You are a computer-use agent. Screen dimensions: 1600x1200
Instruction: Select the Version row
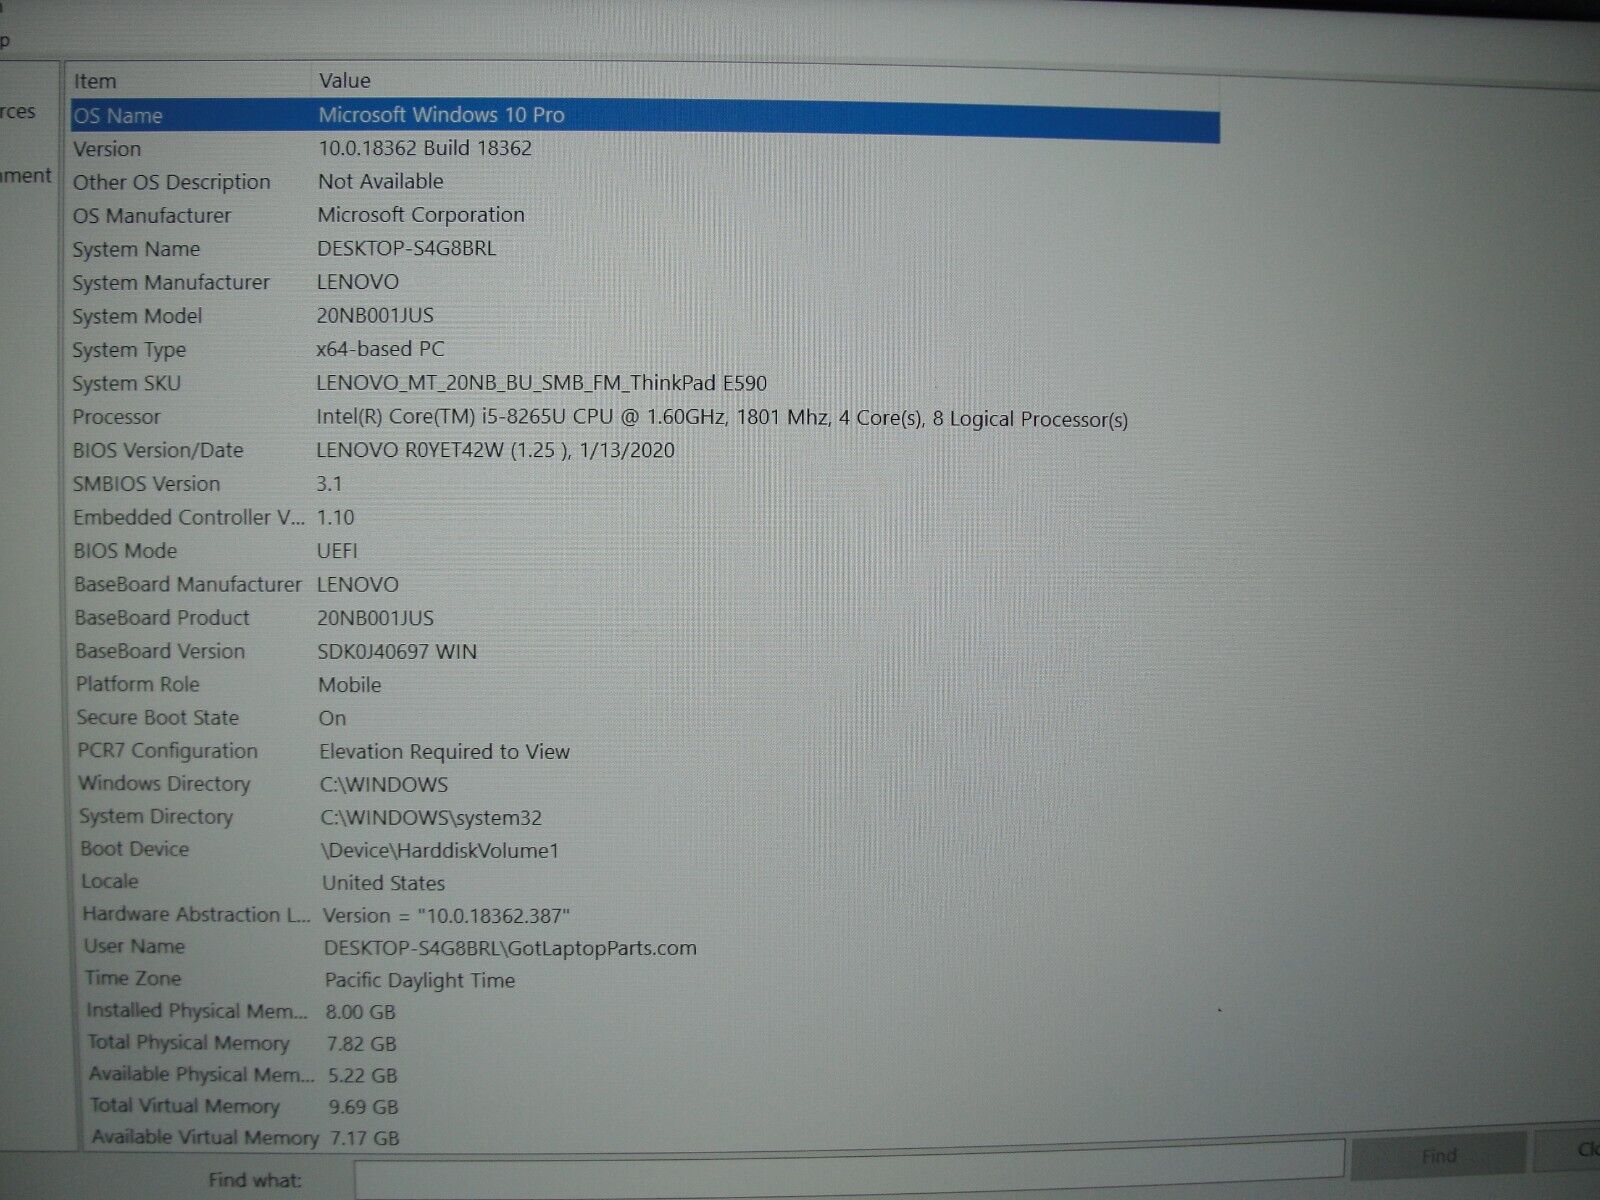tap(645, 149)
